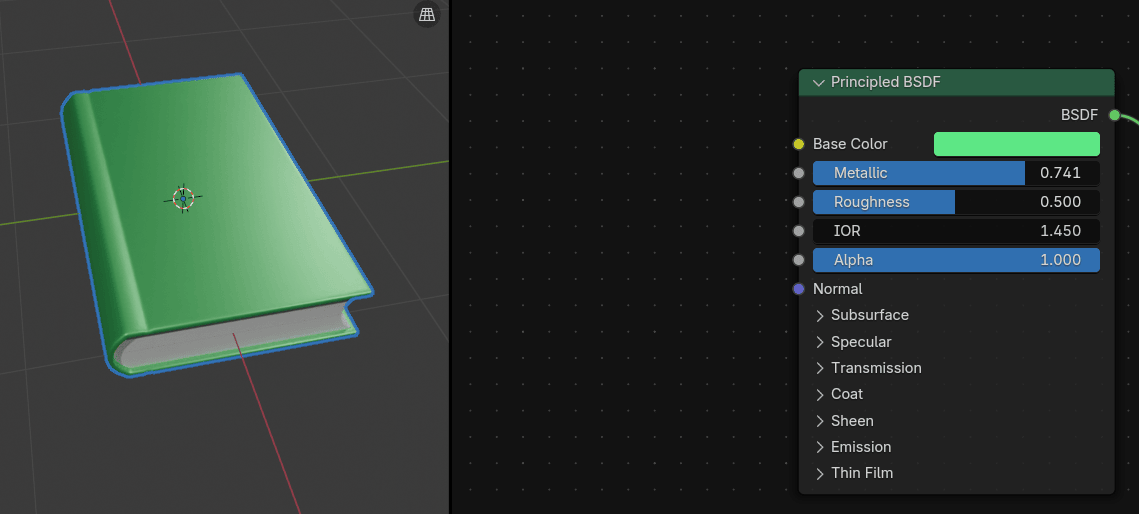Expand the Thin Film section
The width and height of the screenshot is (1139, 514).
coord(820,473)
